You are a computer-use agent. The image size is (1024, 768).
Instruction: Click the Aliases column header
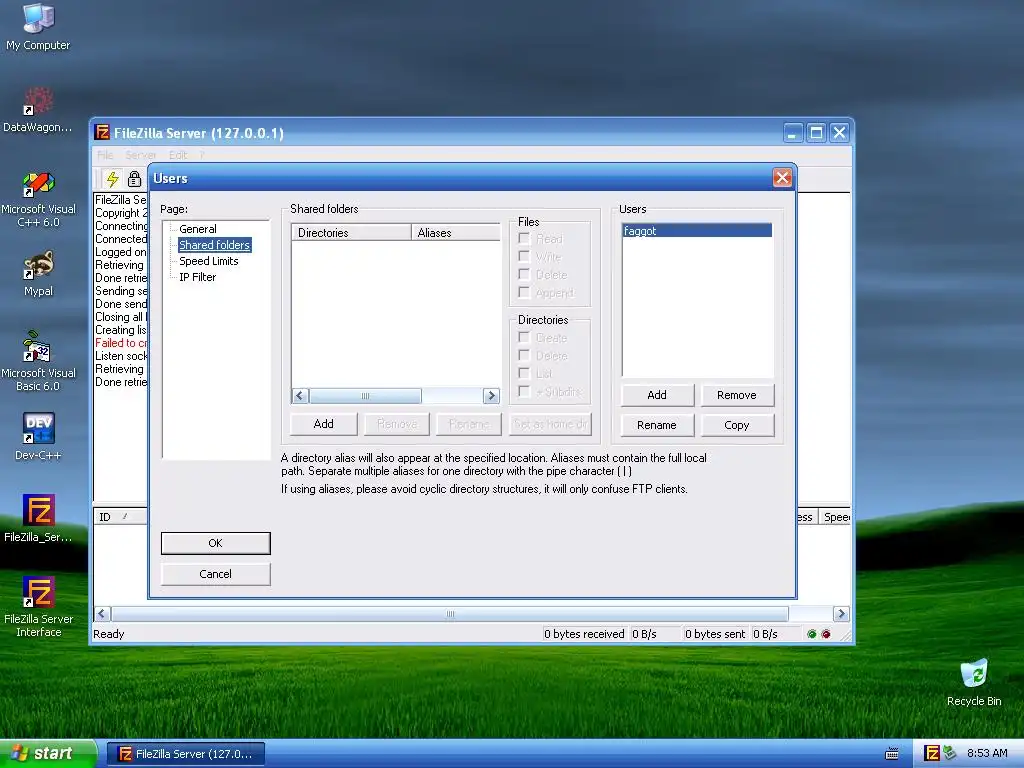456,232
